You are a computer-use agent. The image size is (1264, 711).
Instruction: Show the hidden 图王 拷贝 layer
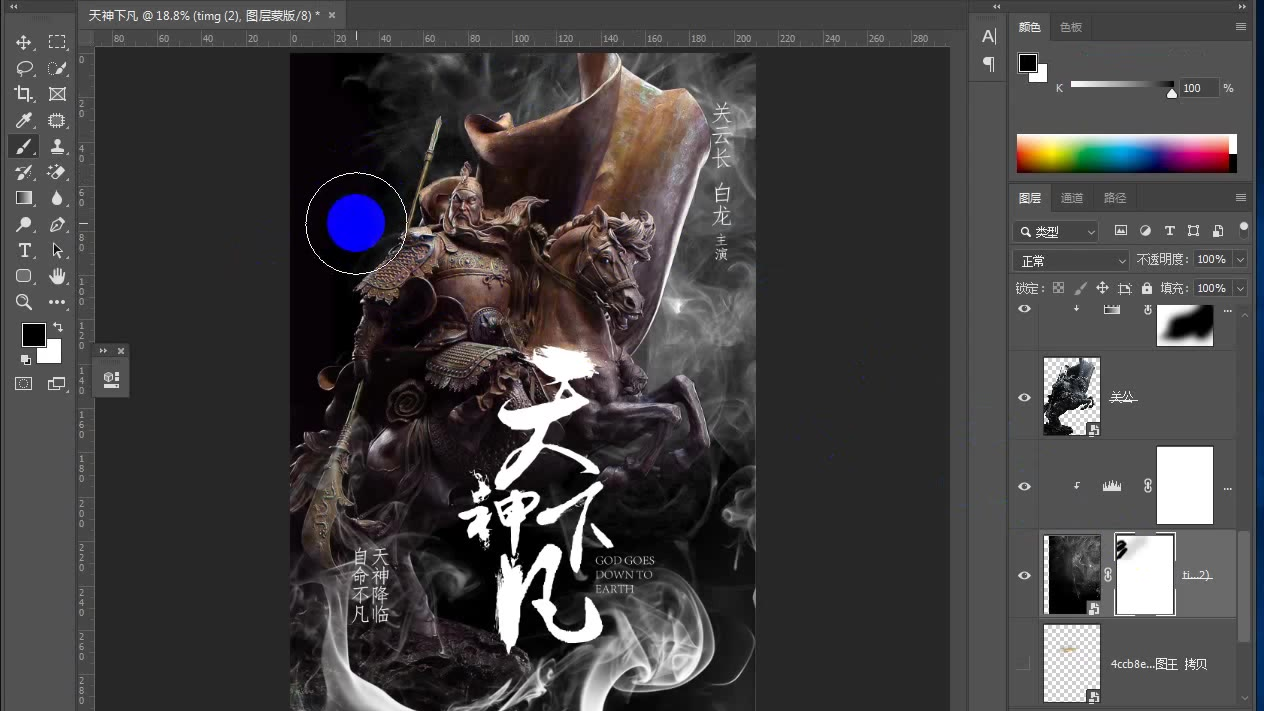(1024, 663)
